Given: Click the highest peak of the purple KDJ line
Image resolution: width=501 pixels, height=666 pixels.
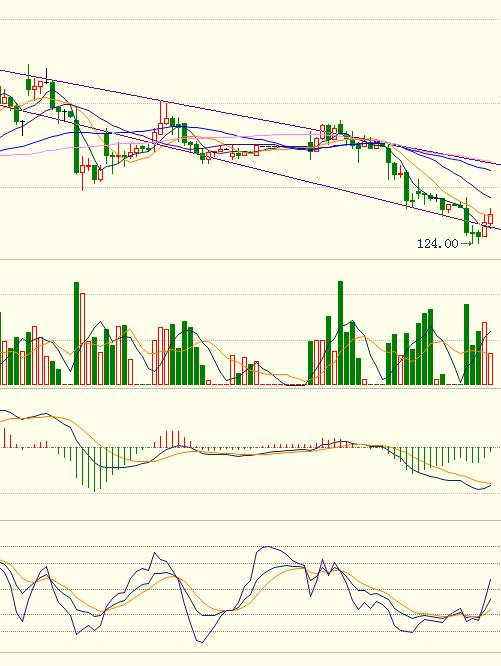Looking at the screenshot, I should point(267,547).
